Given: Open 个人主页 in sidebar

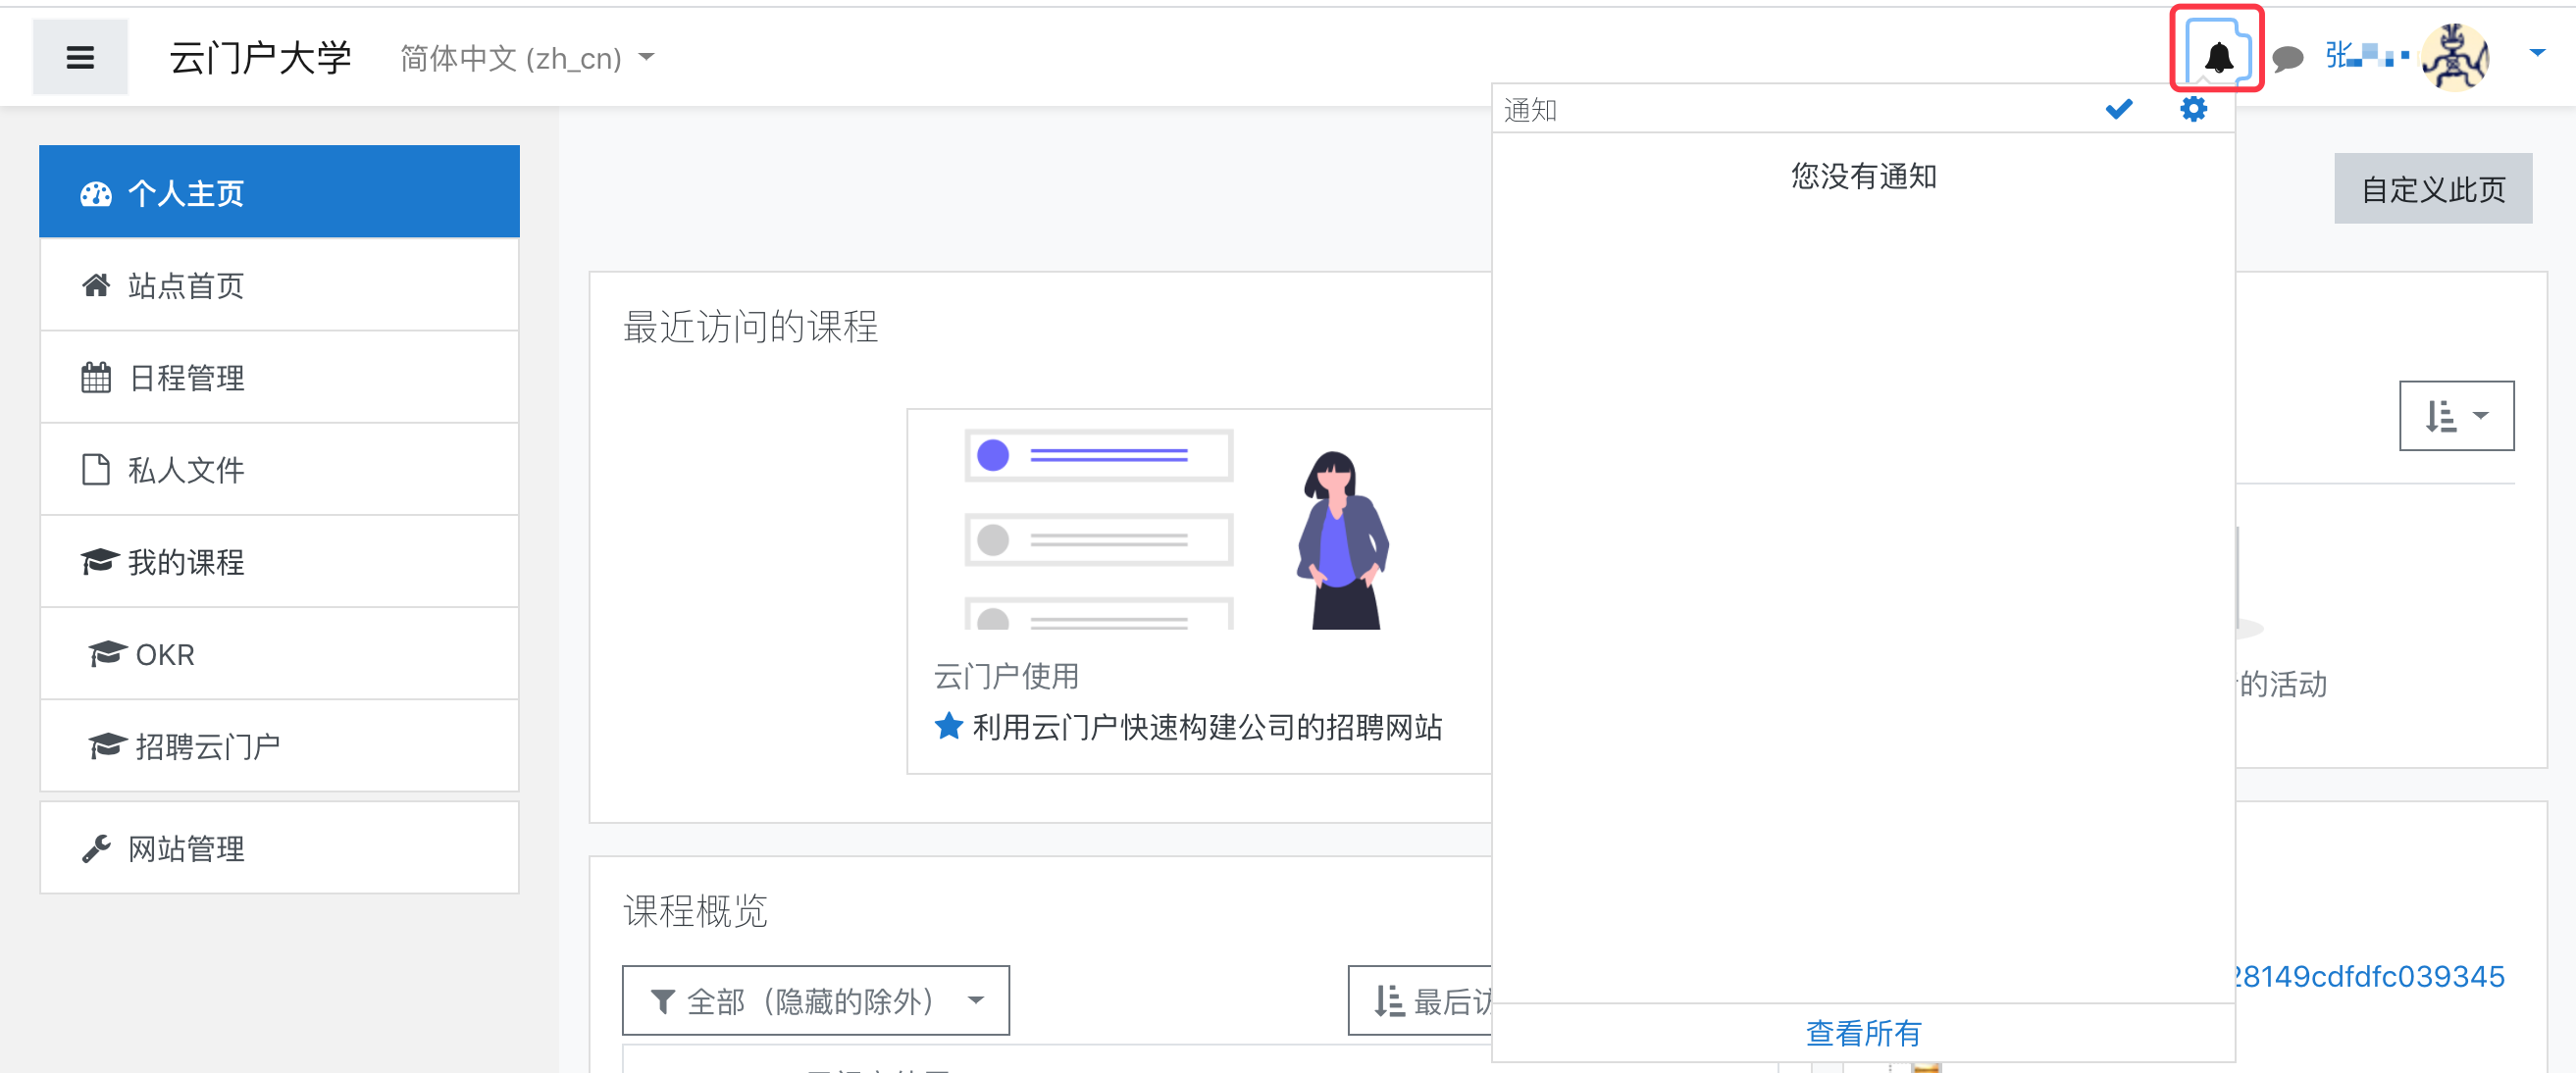Looking at the screenshot, I should coord(279,192).
